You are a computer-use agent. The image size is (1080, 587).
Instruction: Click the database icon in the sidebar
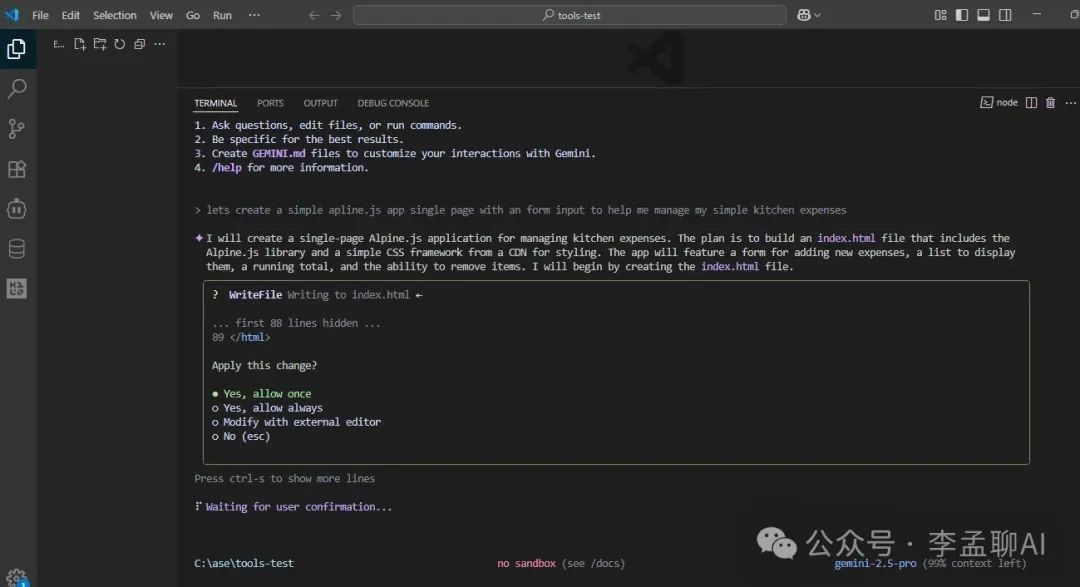[16, 248]
